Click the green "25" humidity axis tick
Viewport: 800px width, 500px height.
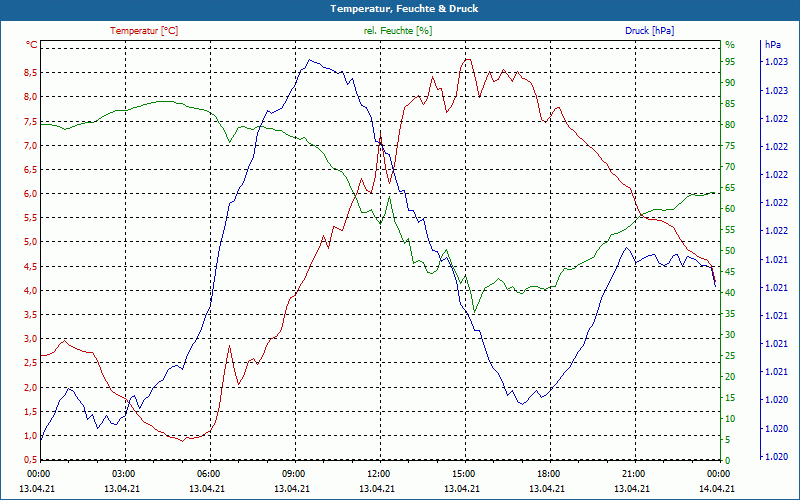pos(730,356)
